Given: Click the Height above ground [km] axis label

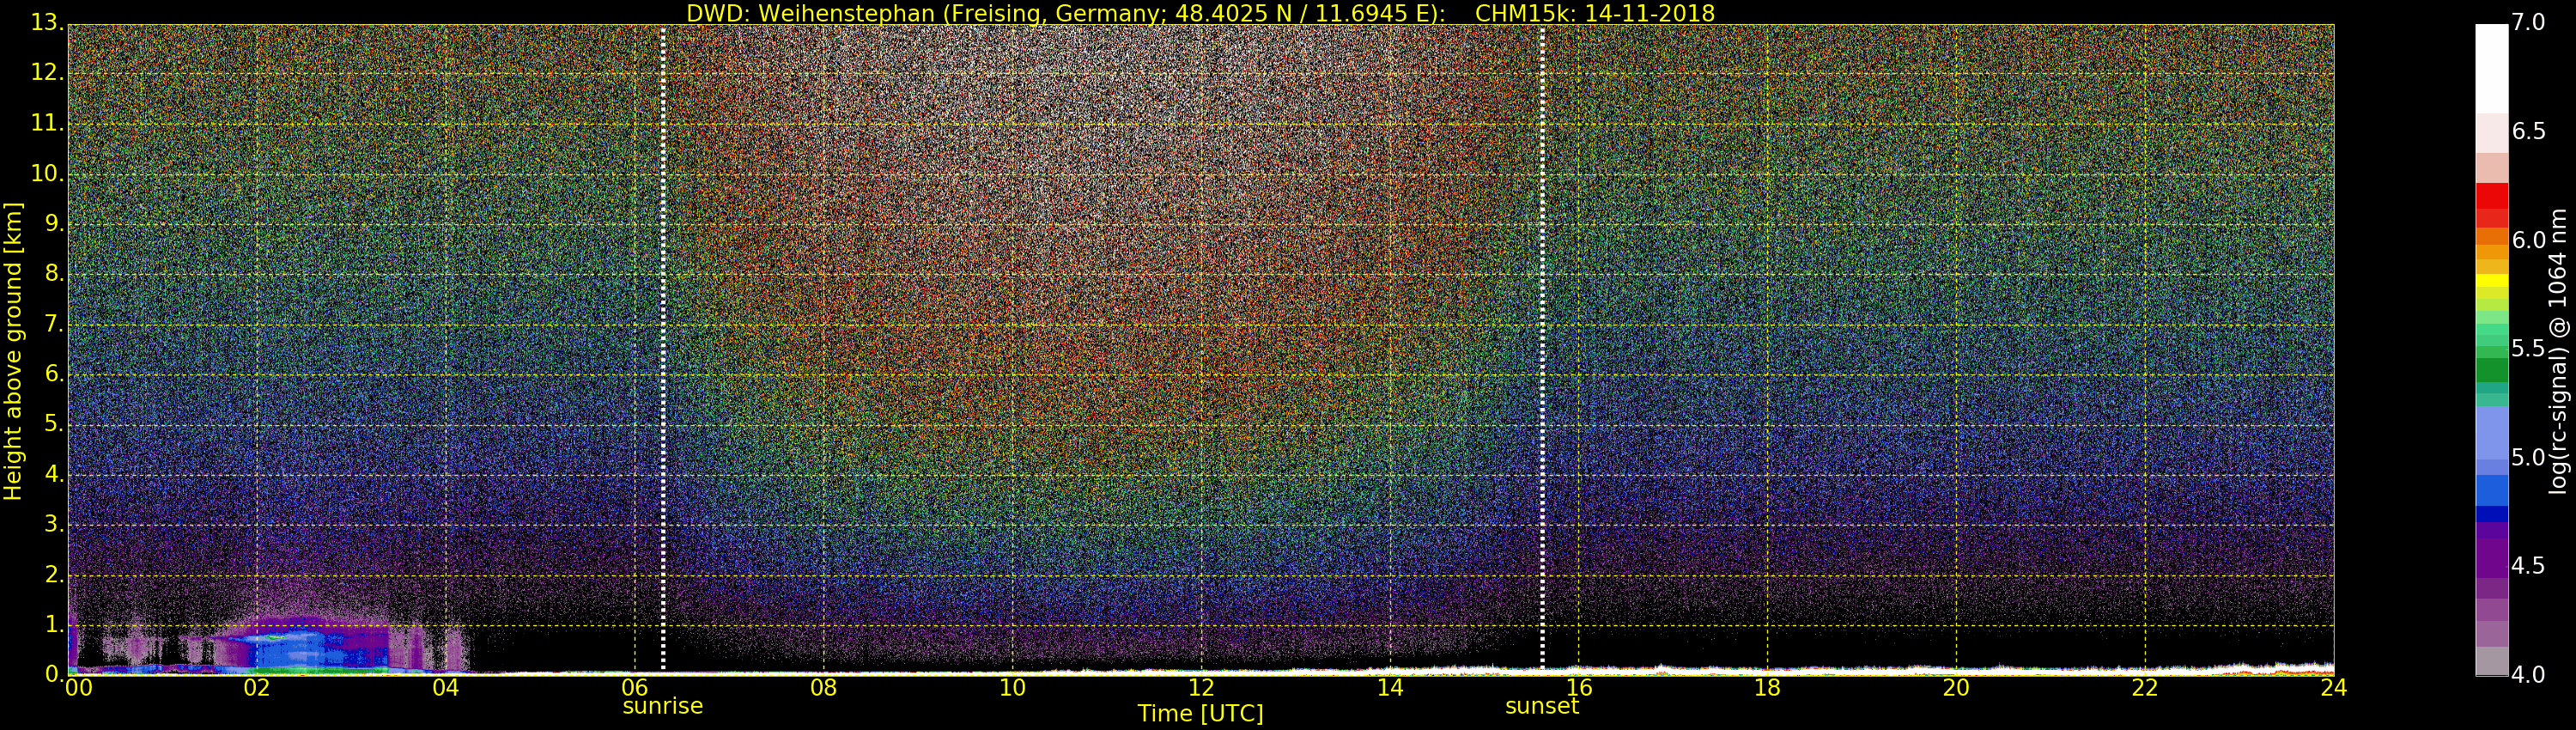Looking at the screenshot, I should [13, 351].
